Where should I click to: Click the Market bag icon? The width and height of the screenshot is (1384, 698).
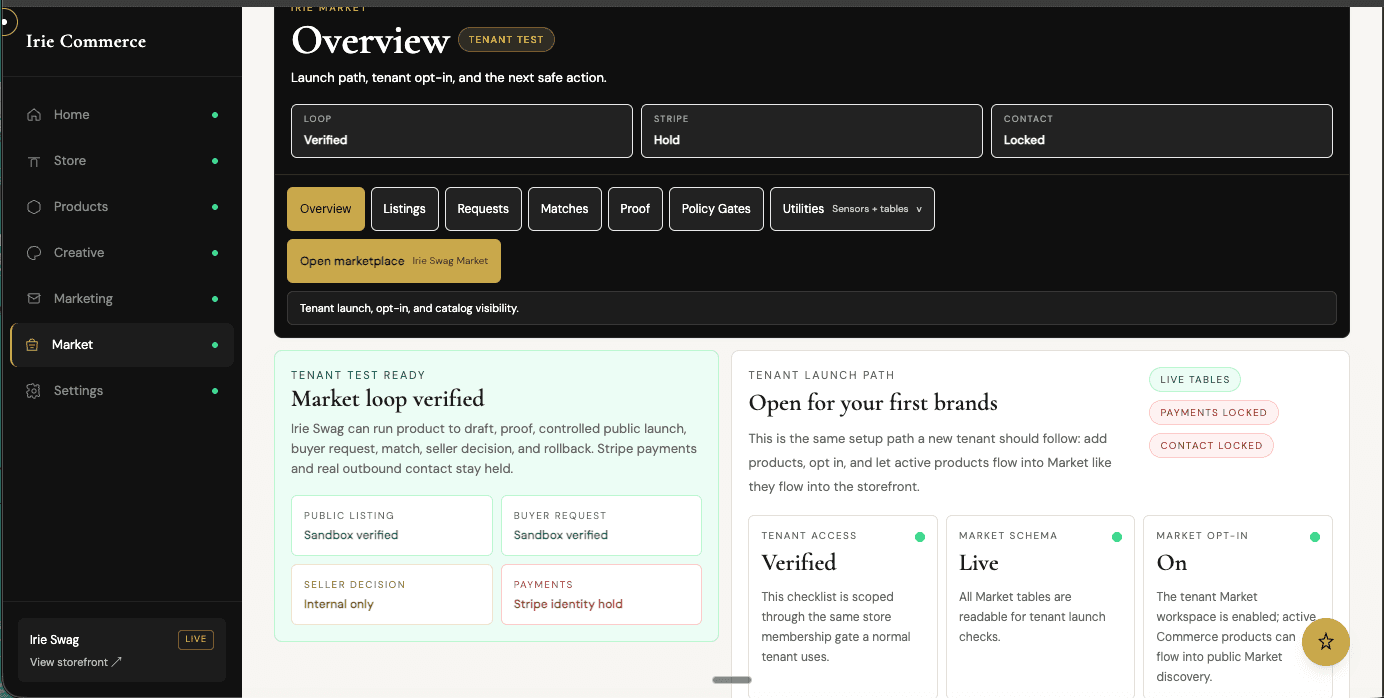pyautogui.click(x=32, y=345)
